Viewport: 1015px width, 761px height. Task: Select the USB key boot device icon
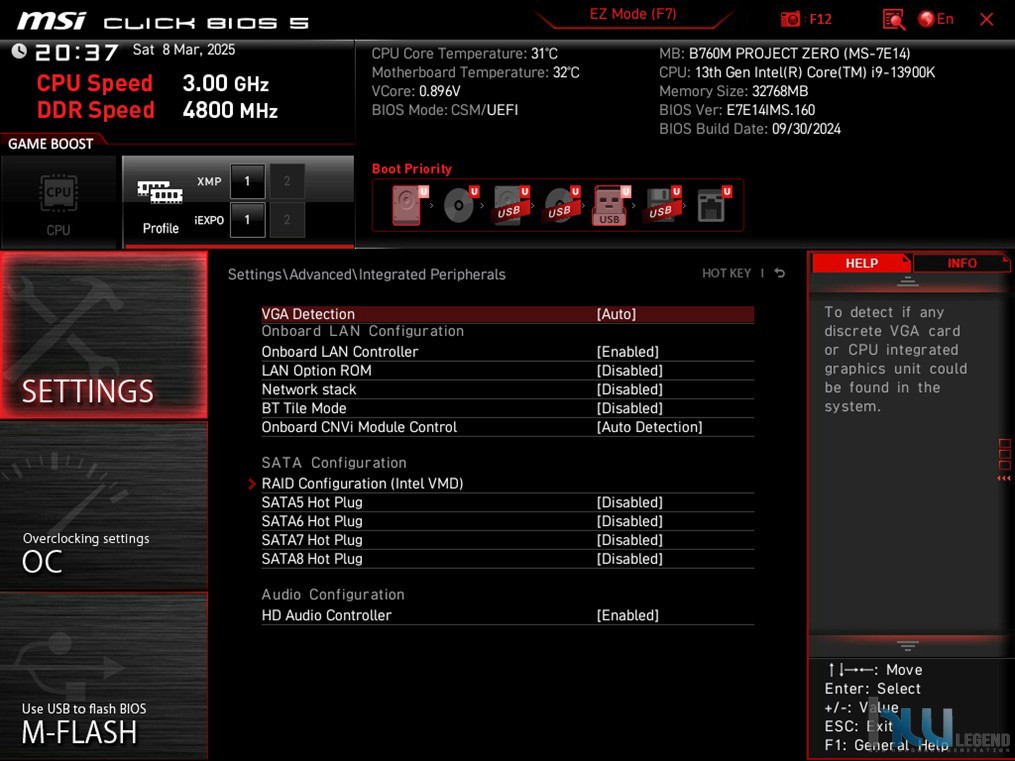[x=610, y=206]
